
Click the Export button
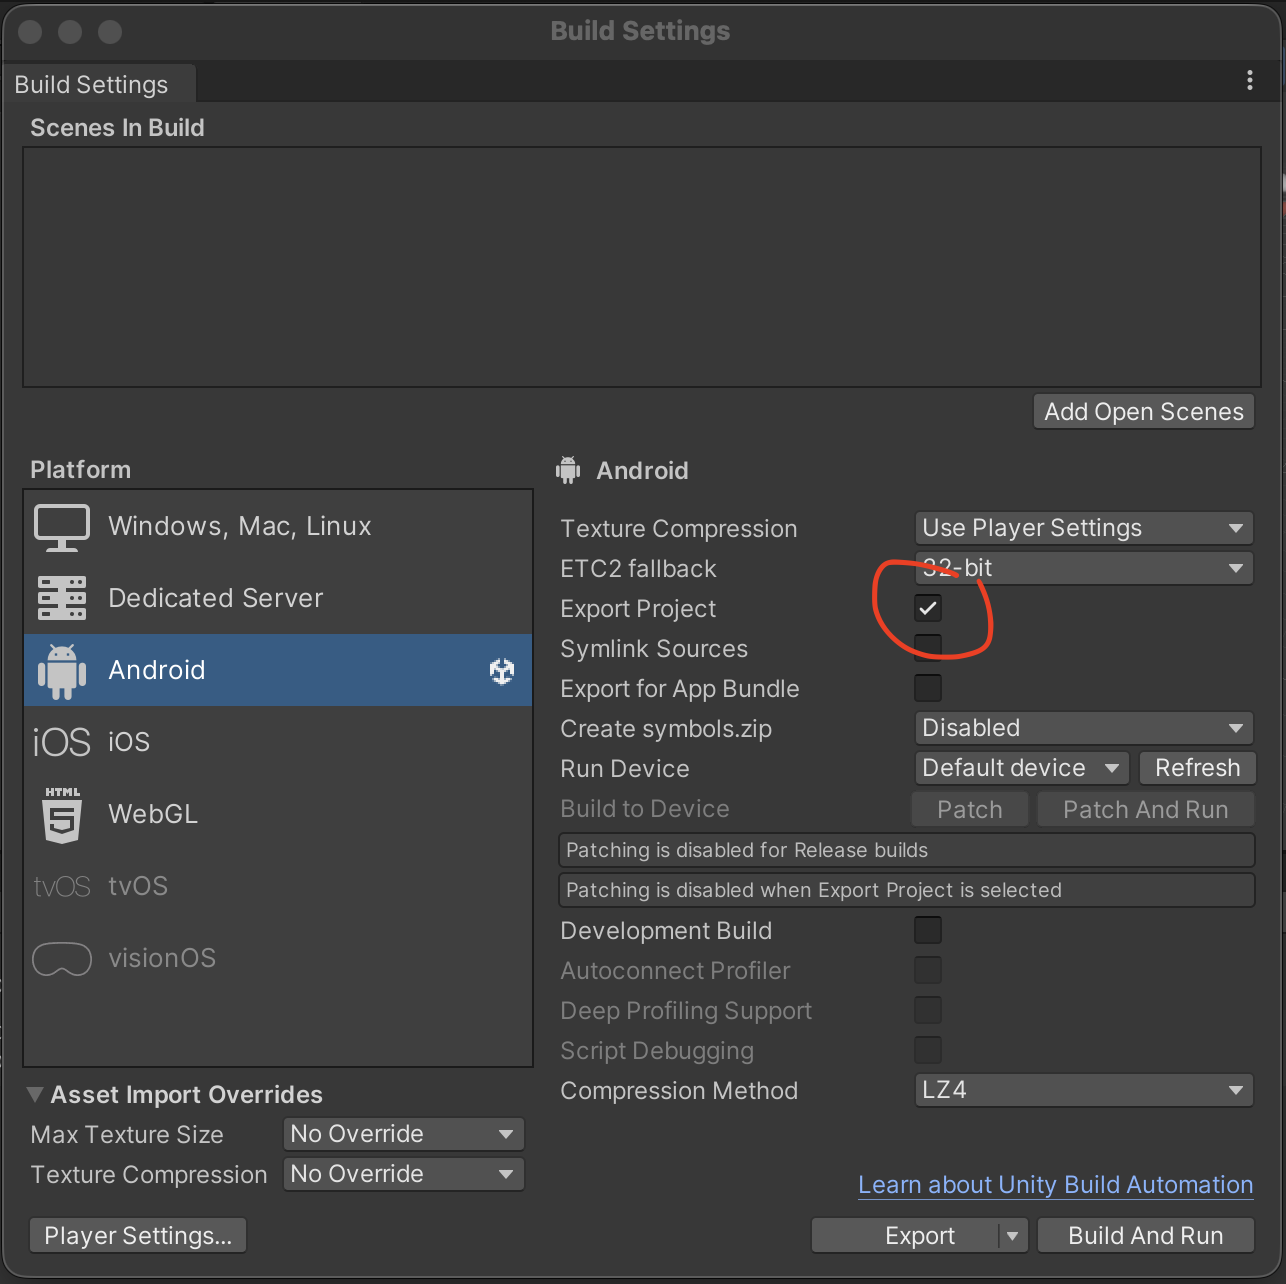pos(906,1236)
